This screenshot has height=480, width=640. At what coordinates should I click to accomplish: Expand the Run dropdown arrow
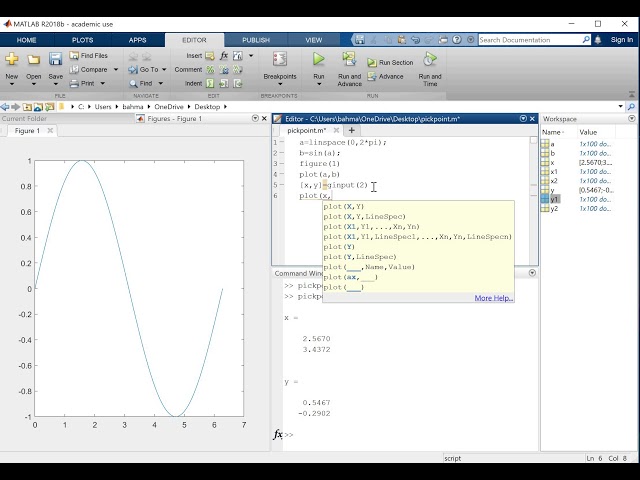coord(319,84)
